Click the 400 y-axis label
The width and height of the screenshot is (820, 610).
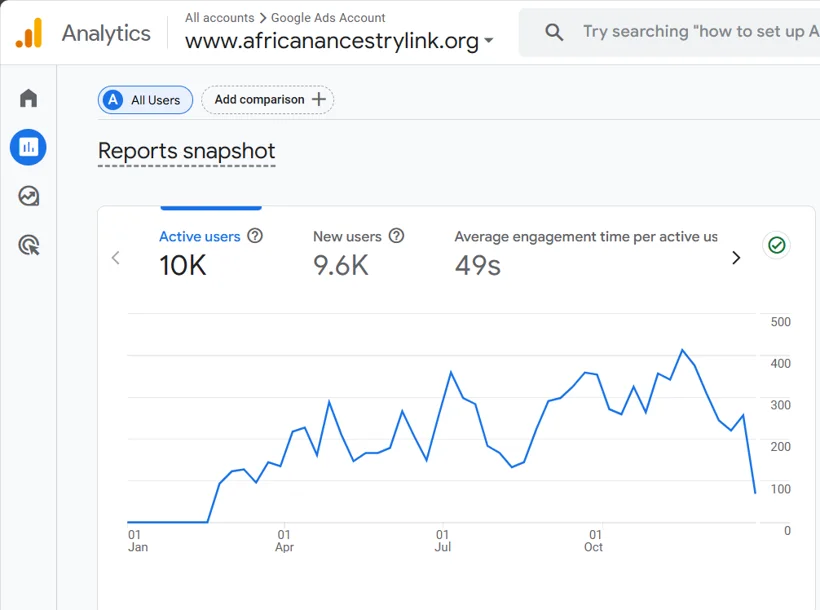781,364
